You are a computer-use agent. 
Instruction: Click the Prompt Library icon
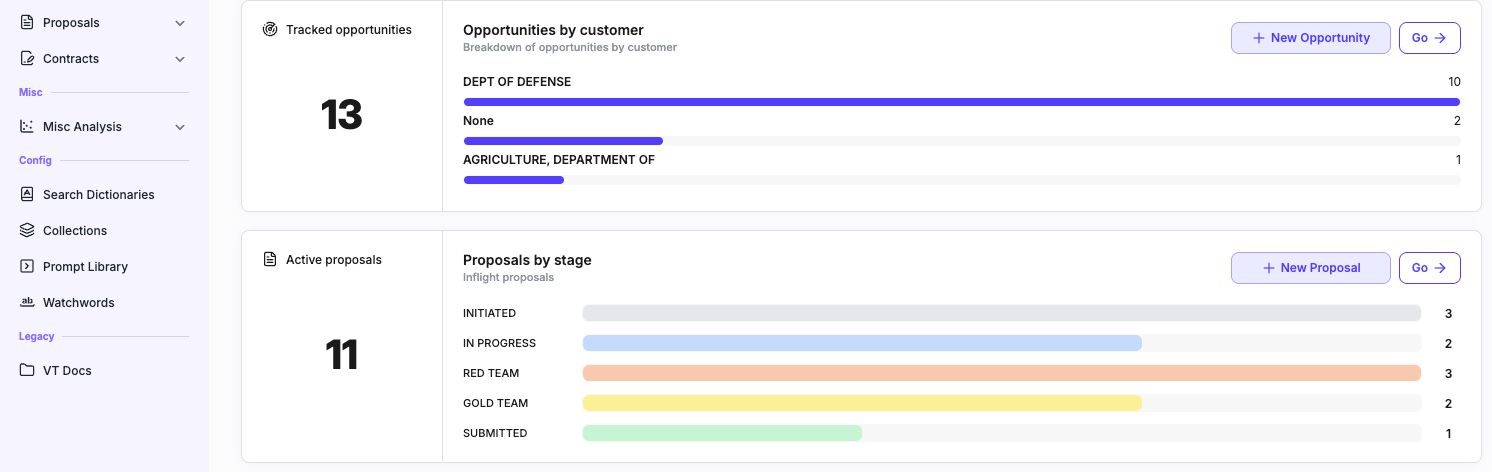pyautogui.click(x=27, y=266)
